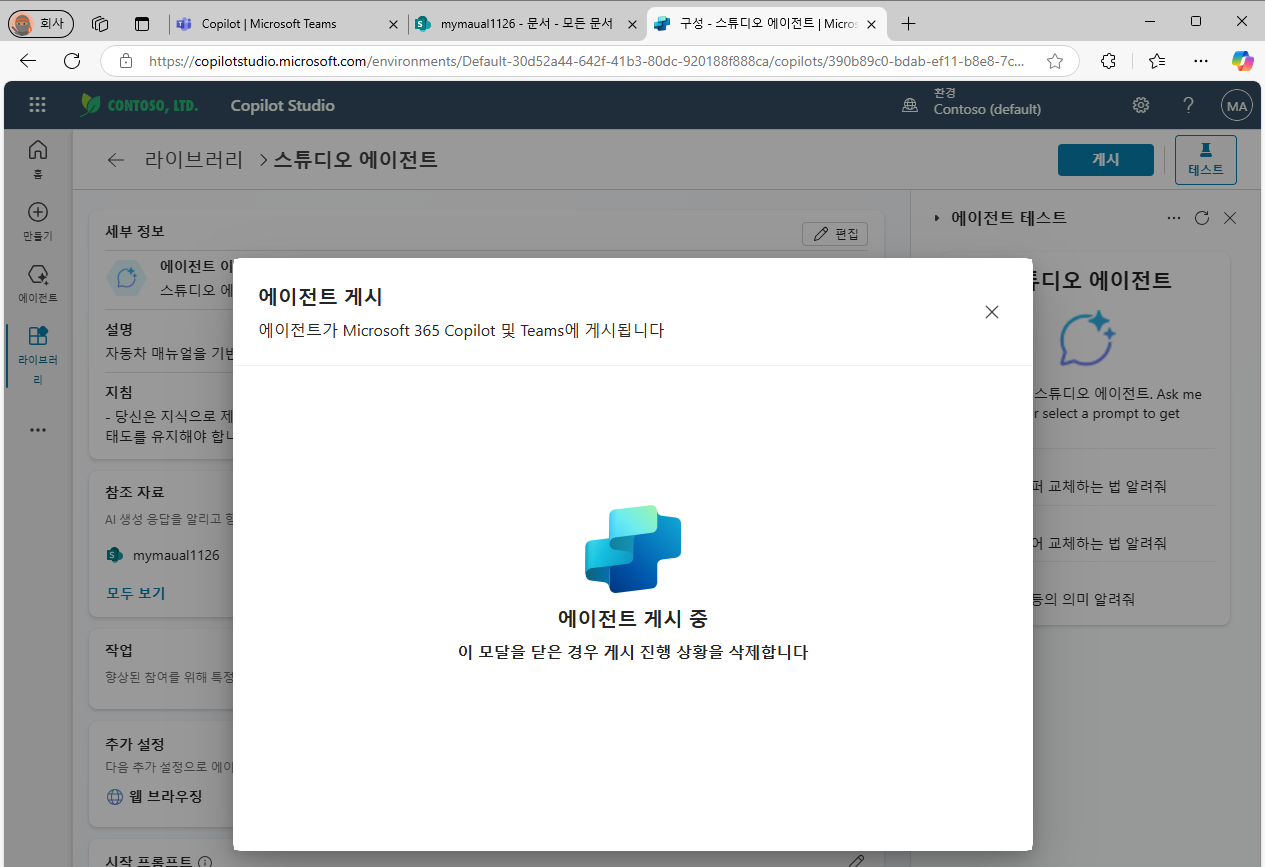
Task: Open the Copilot icon in the Edge toolbar
Action: pos(1242,61)
